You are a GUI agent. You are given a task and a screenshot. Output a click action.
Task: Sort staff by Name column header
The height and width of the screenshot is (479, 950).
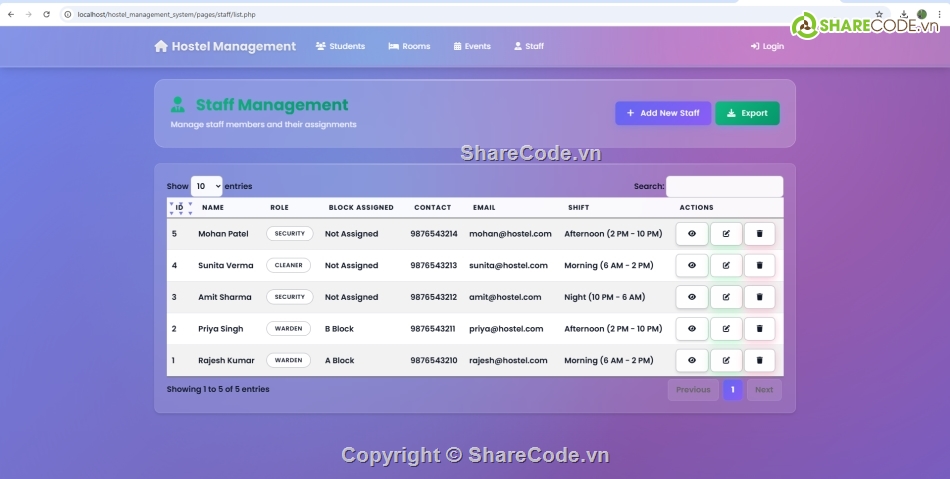click(213, 208)
